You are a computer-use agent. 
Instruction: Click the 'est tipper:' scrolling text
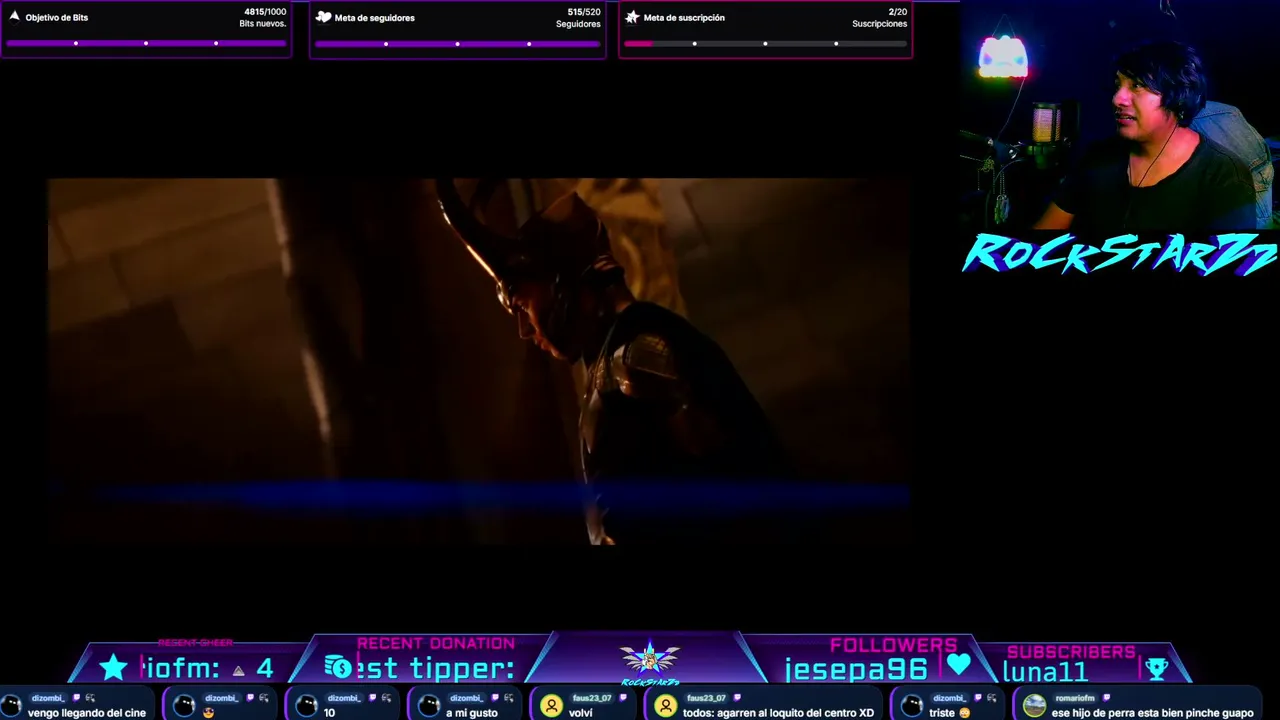pos(435,668)
